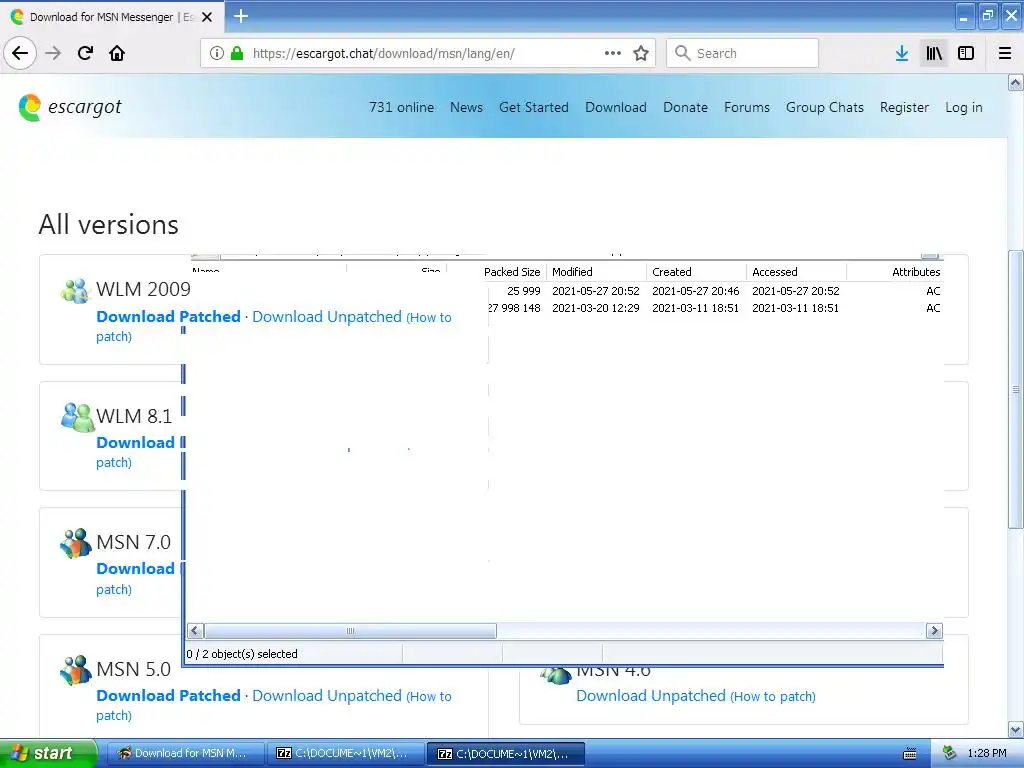Click the 7-Zip horizontal scrollbar thumb

(350, 631)
